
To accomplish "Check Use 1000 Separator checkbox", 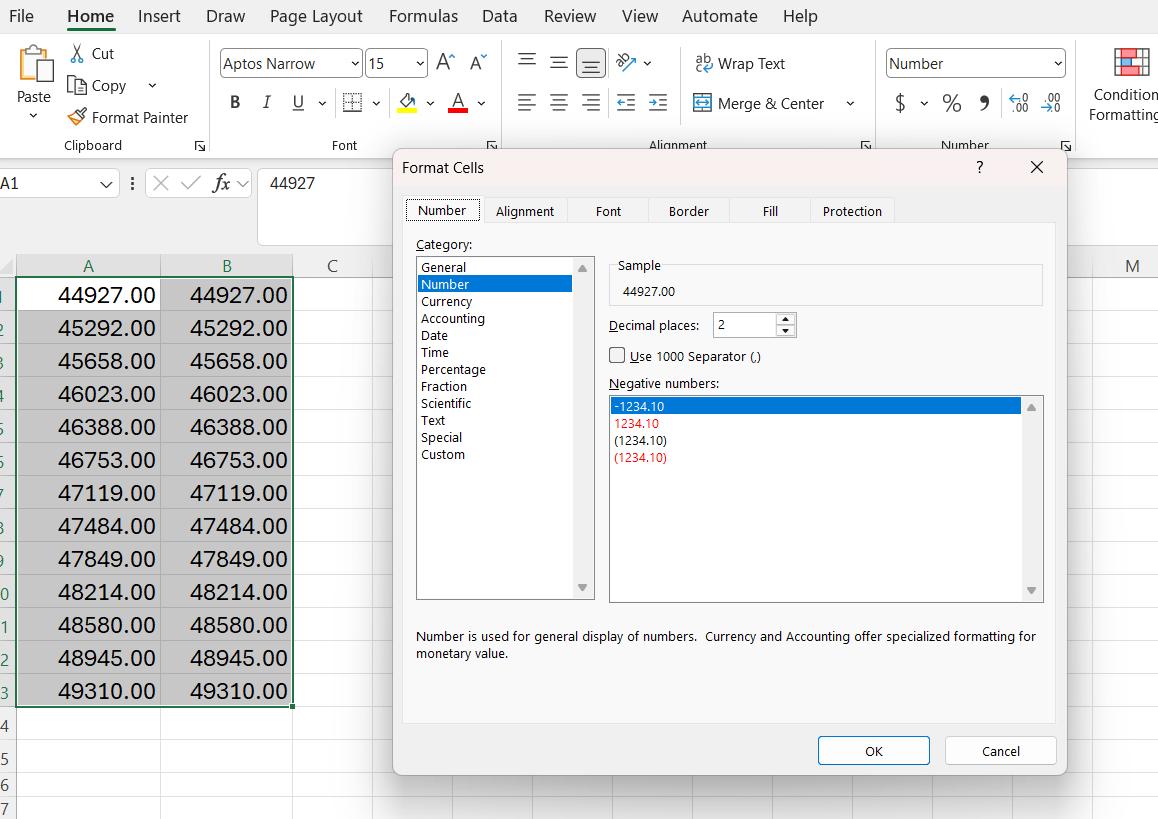I will [x=617, y=355].
